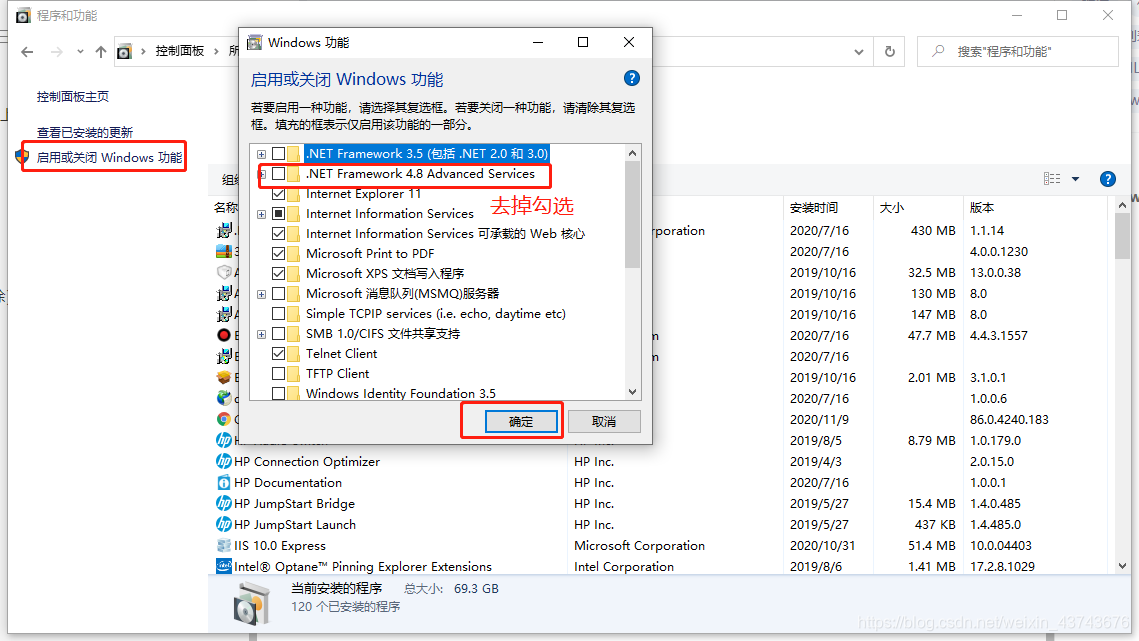Toggle Internet Information Services checkbox

(x=278, y=214)
